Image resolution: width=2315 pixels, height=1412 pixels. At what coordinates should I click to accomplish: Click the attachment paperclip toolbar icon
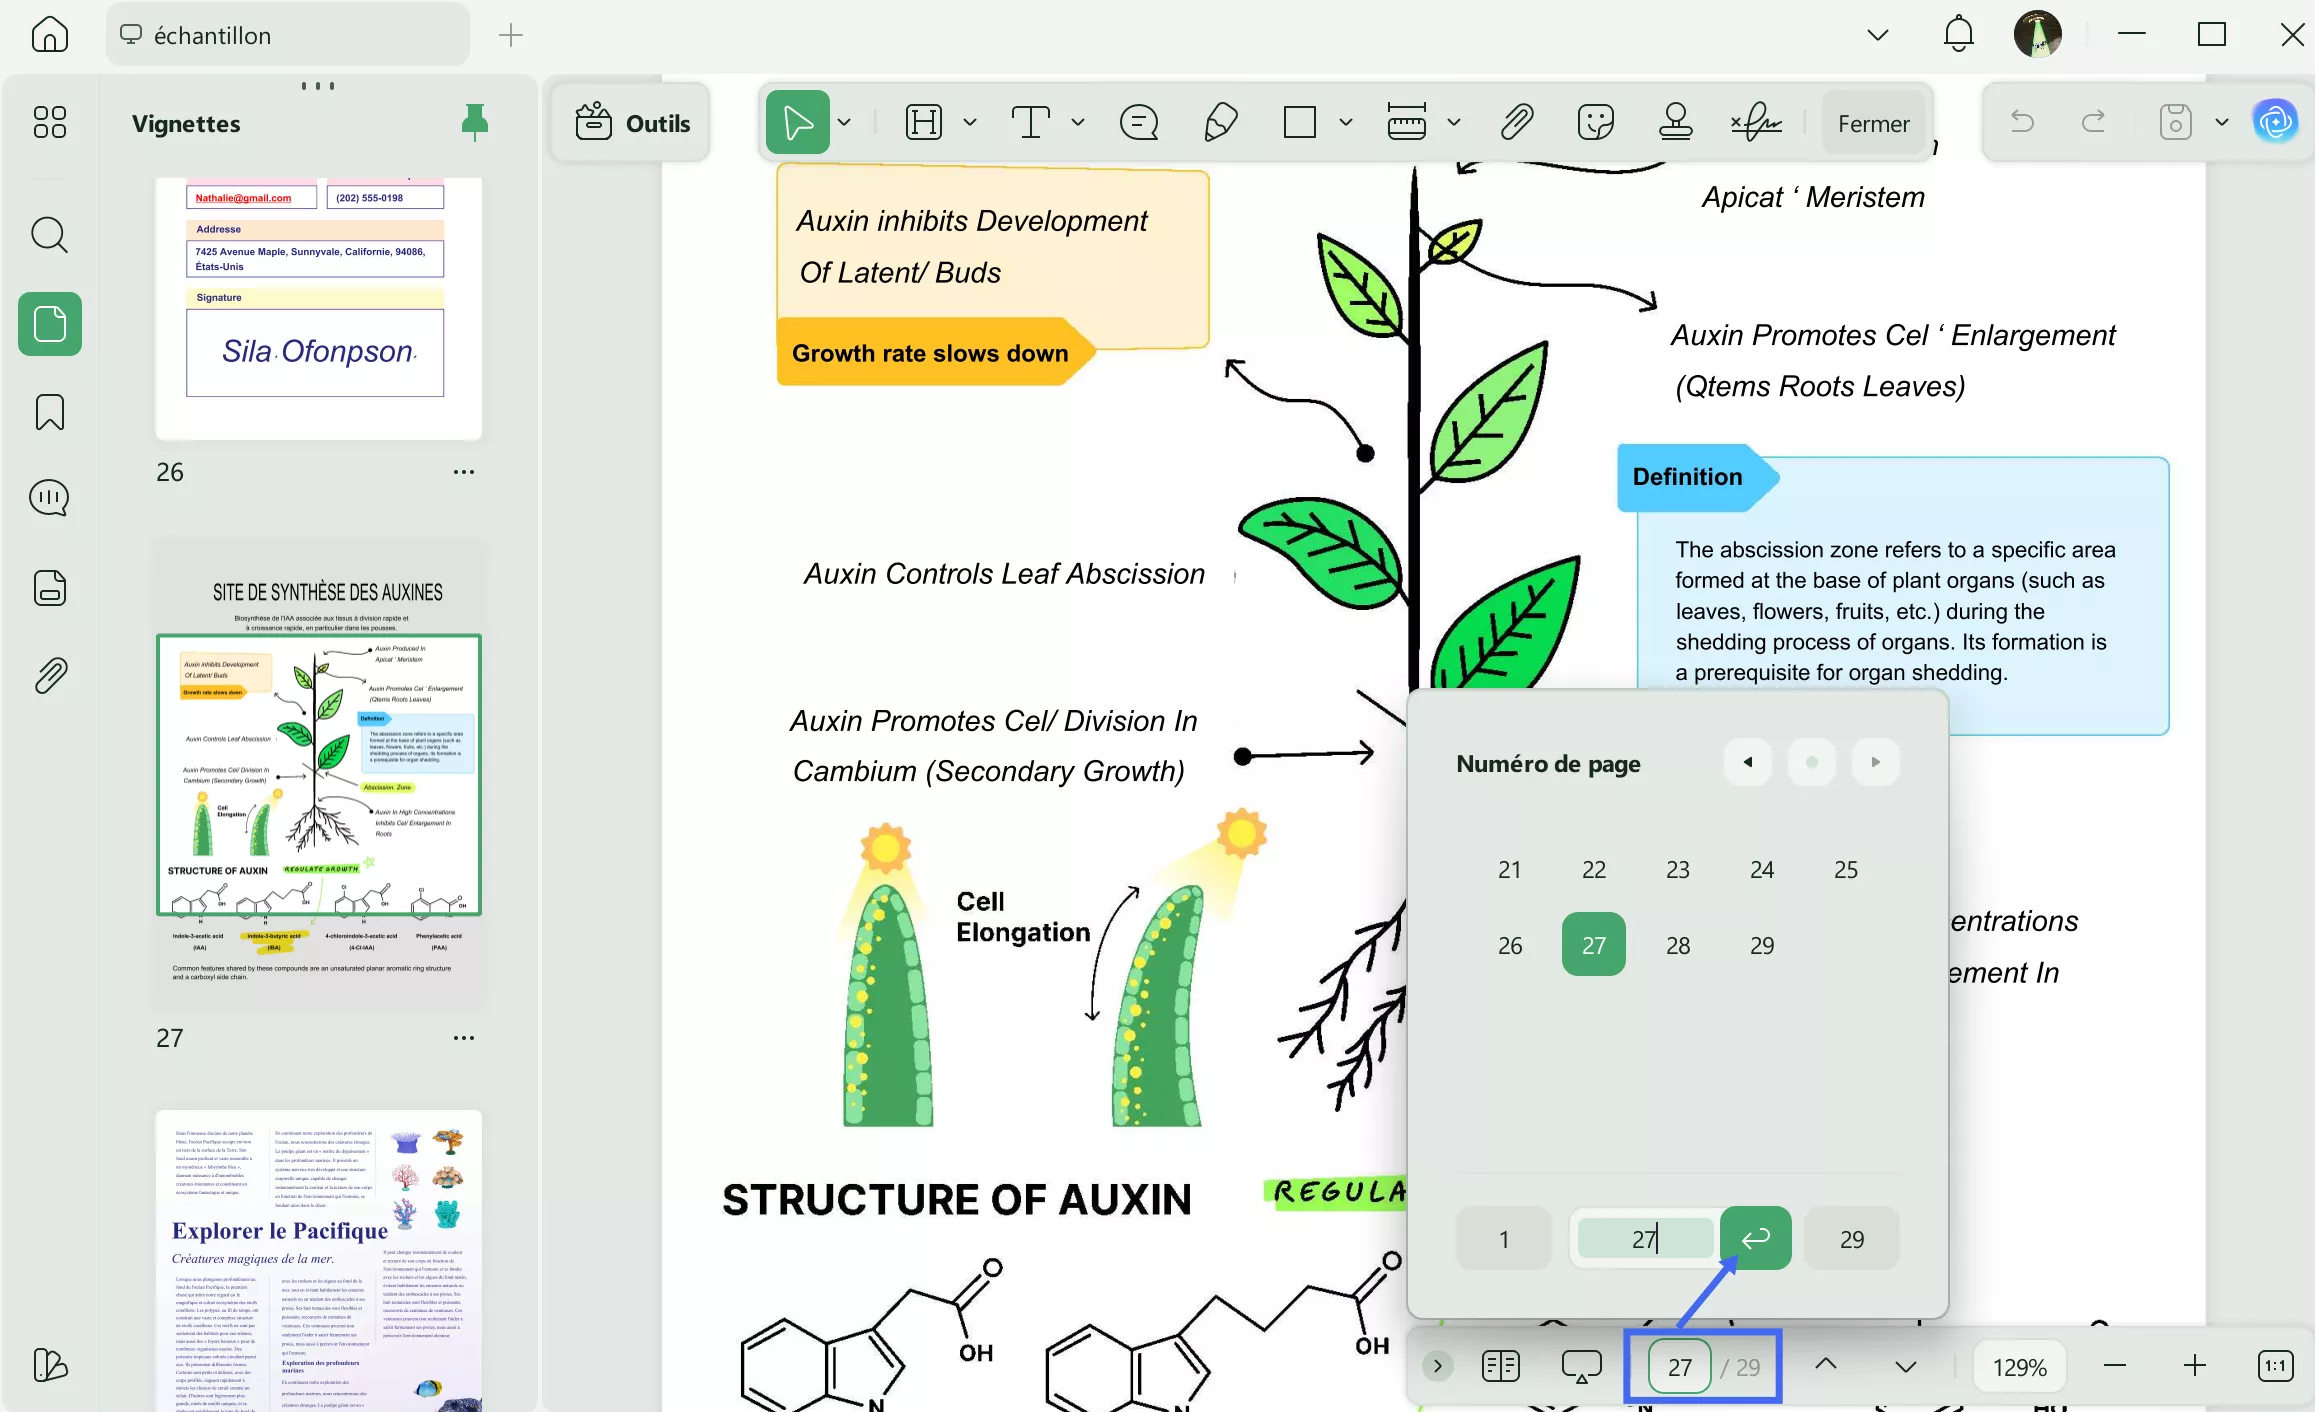click(1517, 123)
